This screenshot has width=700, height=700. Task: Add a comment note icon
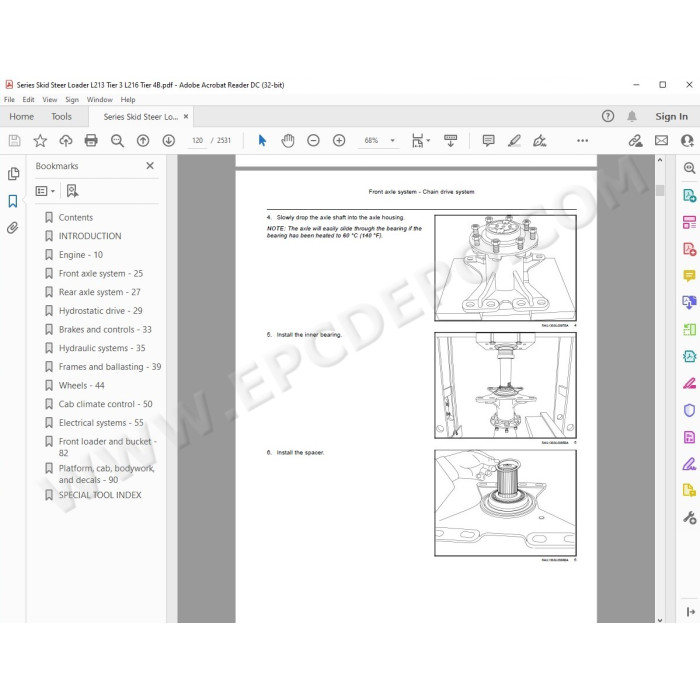coord(488,141)
